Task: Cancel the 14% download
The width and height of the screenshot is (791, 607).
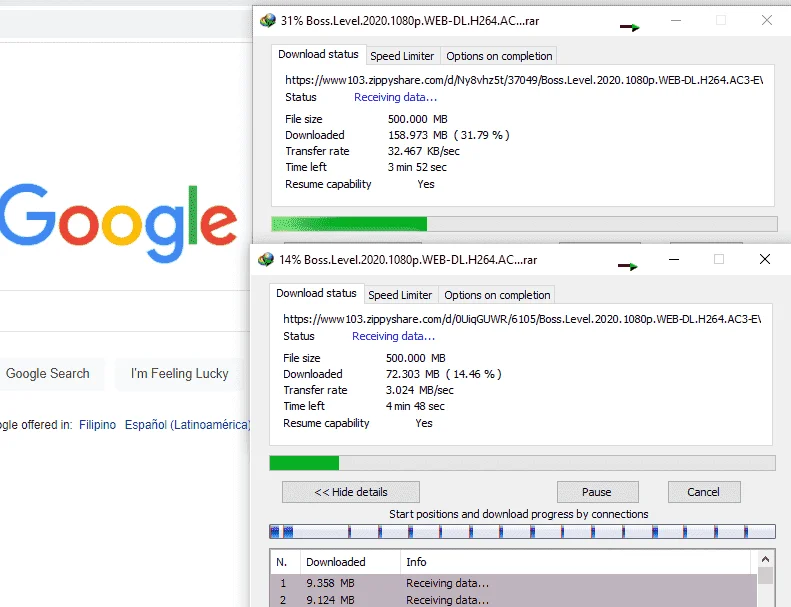Action: point(704,492)
